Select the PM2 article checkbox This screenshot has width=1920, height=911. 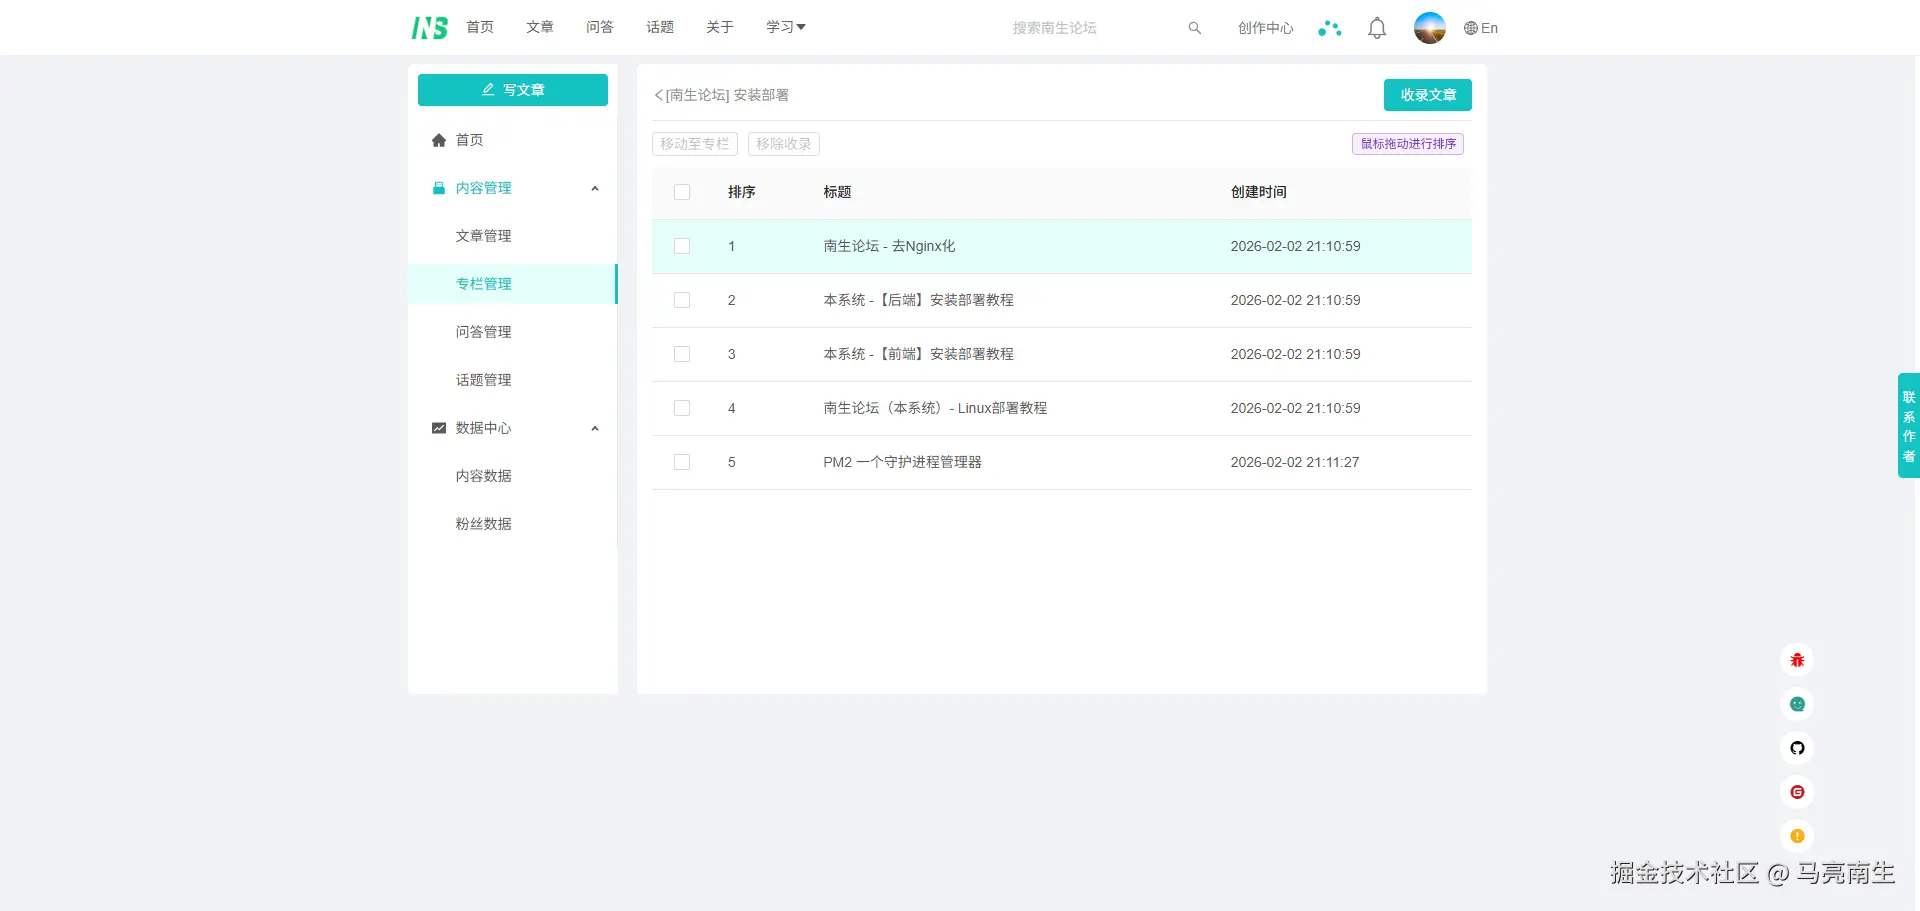click(x=682, y=462)
